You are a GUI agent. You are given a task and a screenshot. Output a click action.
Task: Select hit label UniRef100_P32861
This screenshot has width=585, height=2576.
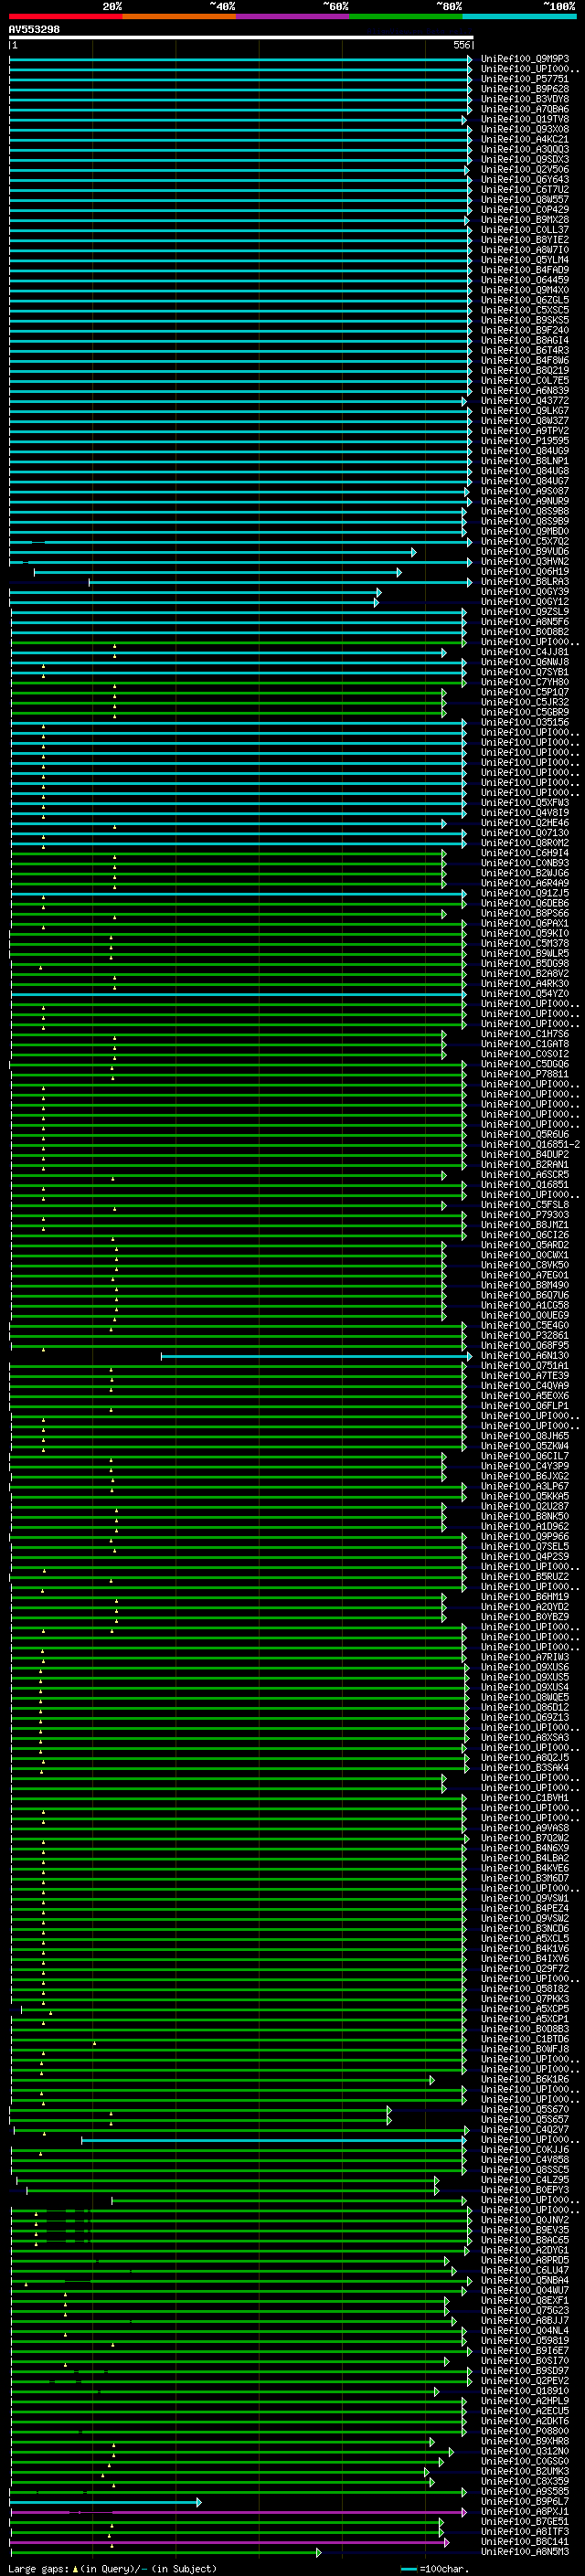pos(525,1335)
